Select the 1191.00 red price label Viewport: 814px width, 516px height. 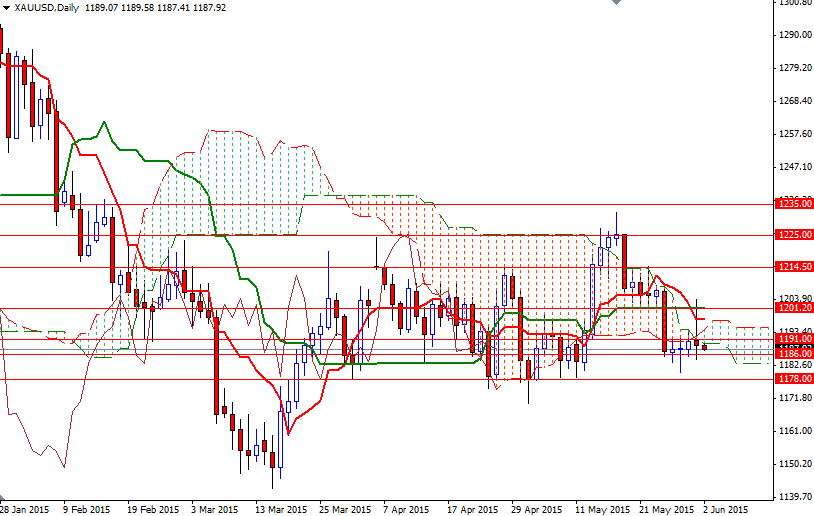(794, 339)
